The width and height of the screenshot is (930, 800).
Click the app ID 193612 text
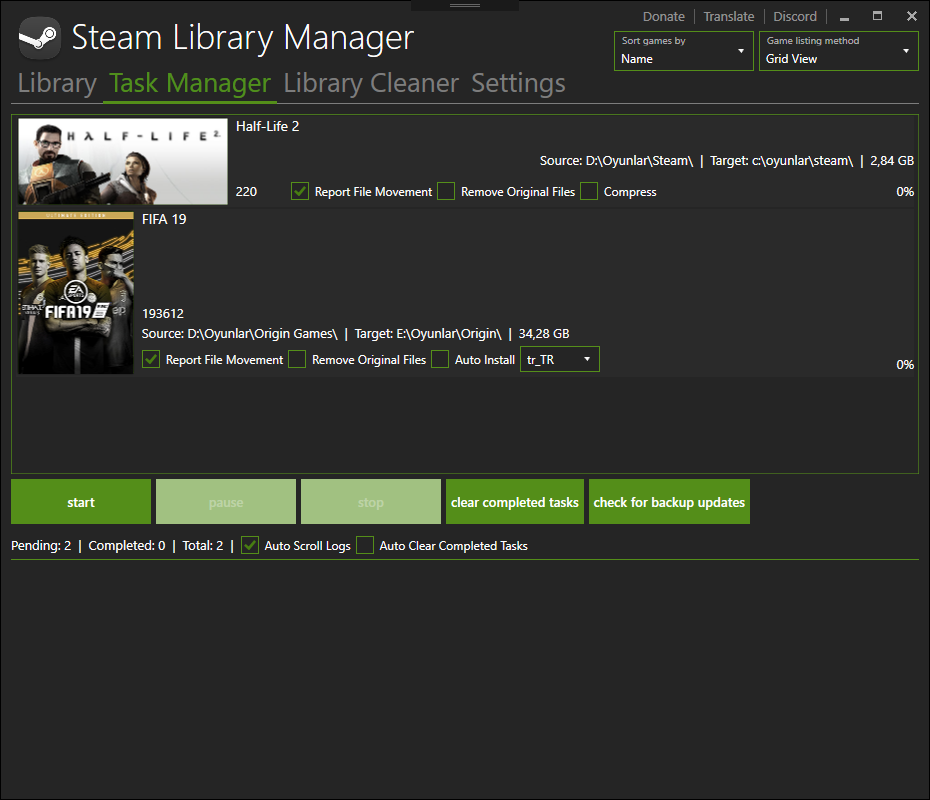(163, 314)
